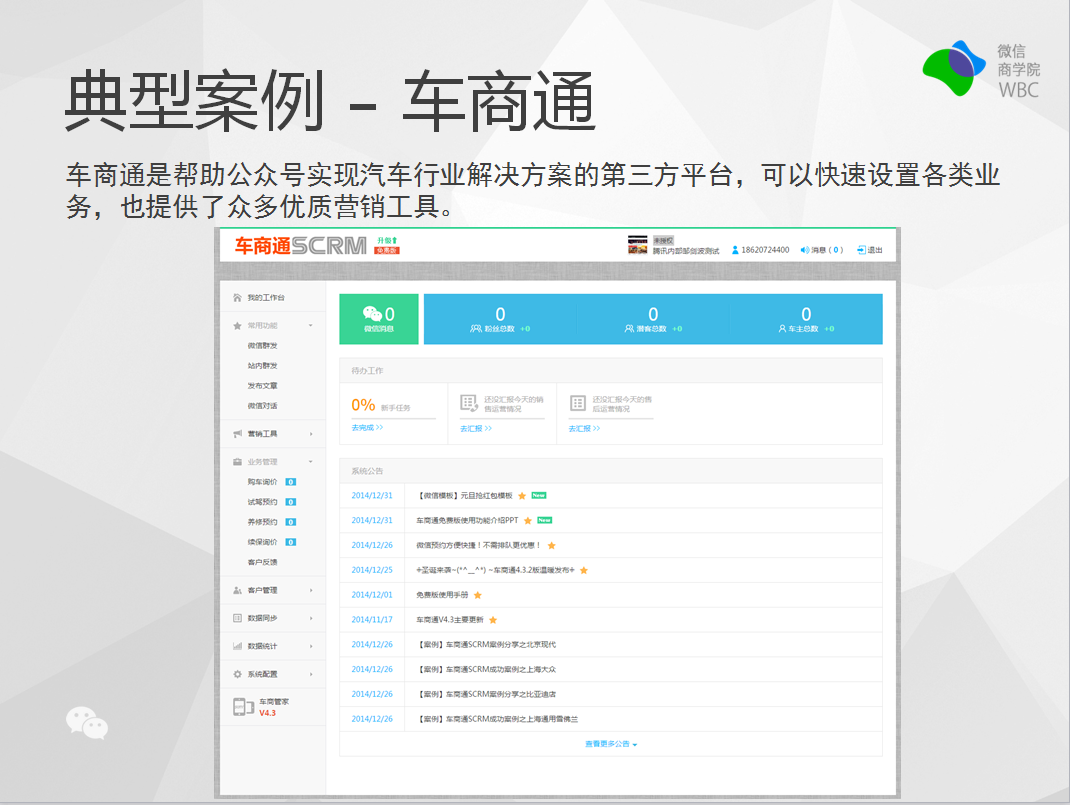The width and height of the screenshot is (1070, 805).
Task: Click the star icon beside 常用功能
Action: 237,325
